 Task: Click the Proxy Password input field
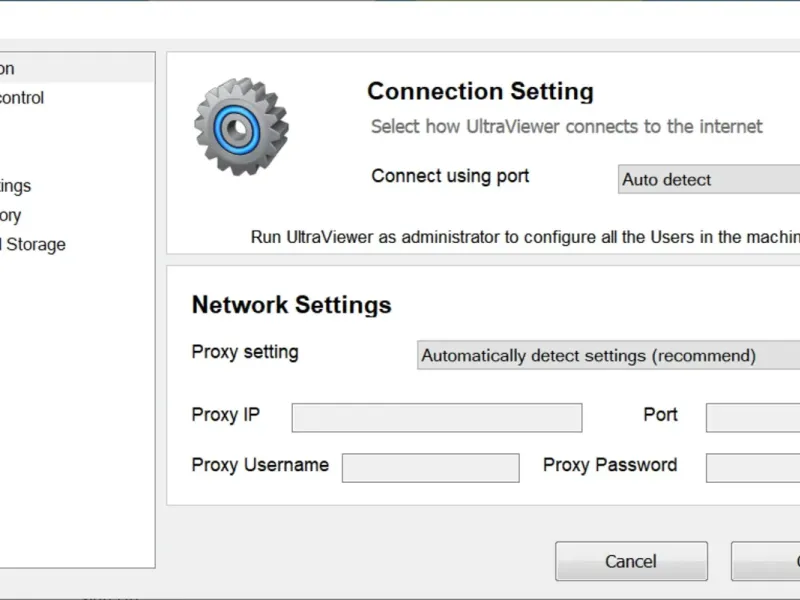(x=752, y=468)
